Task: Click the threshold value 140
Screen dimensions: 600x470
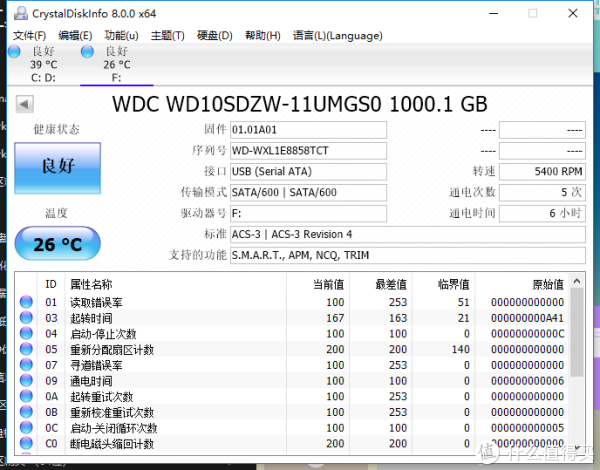Action: [460, 349]
